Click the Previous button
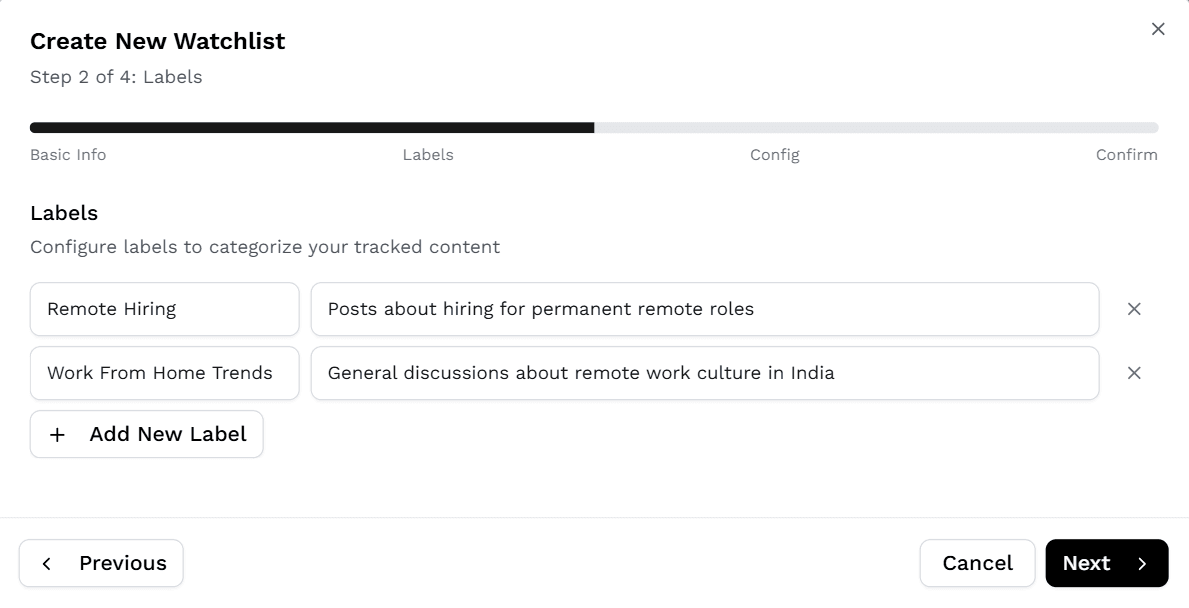This screenshot has height=608, width=1189. [x=100, y=563]
